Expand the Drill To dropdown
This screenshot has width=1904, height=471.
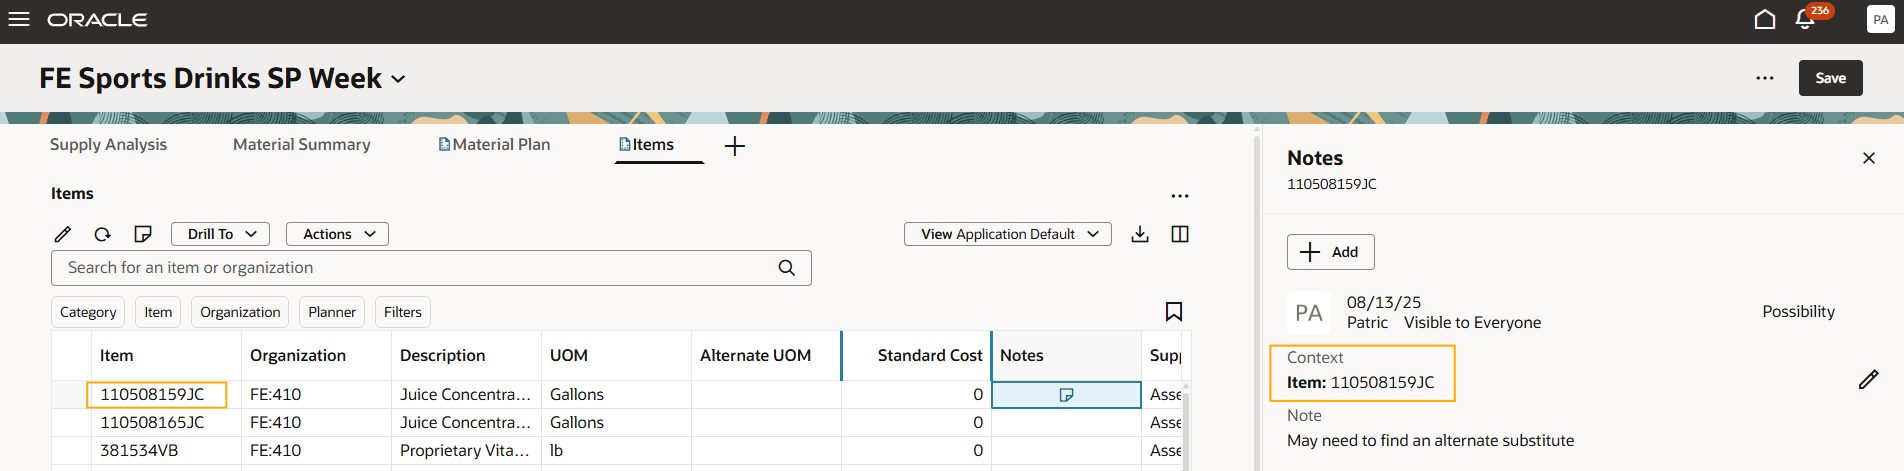coord(220,234)
